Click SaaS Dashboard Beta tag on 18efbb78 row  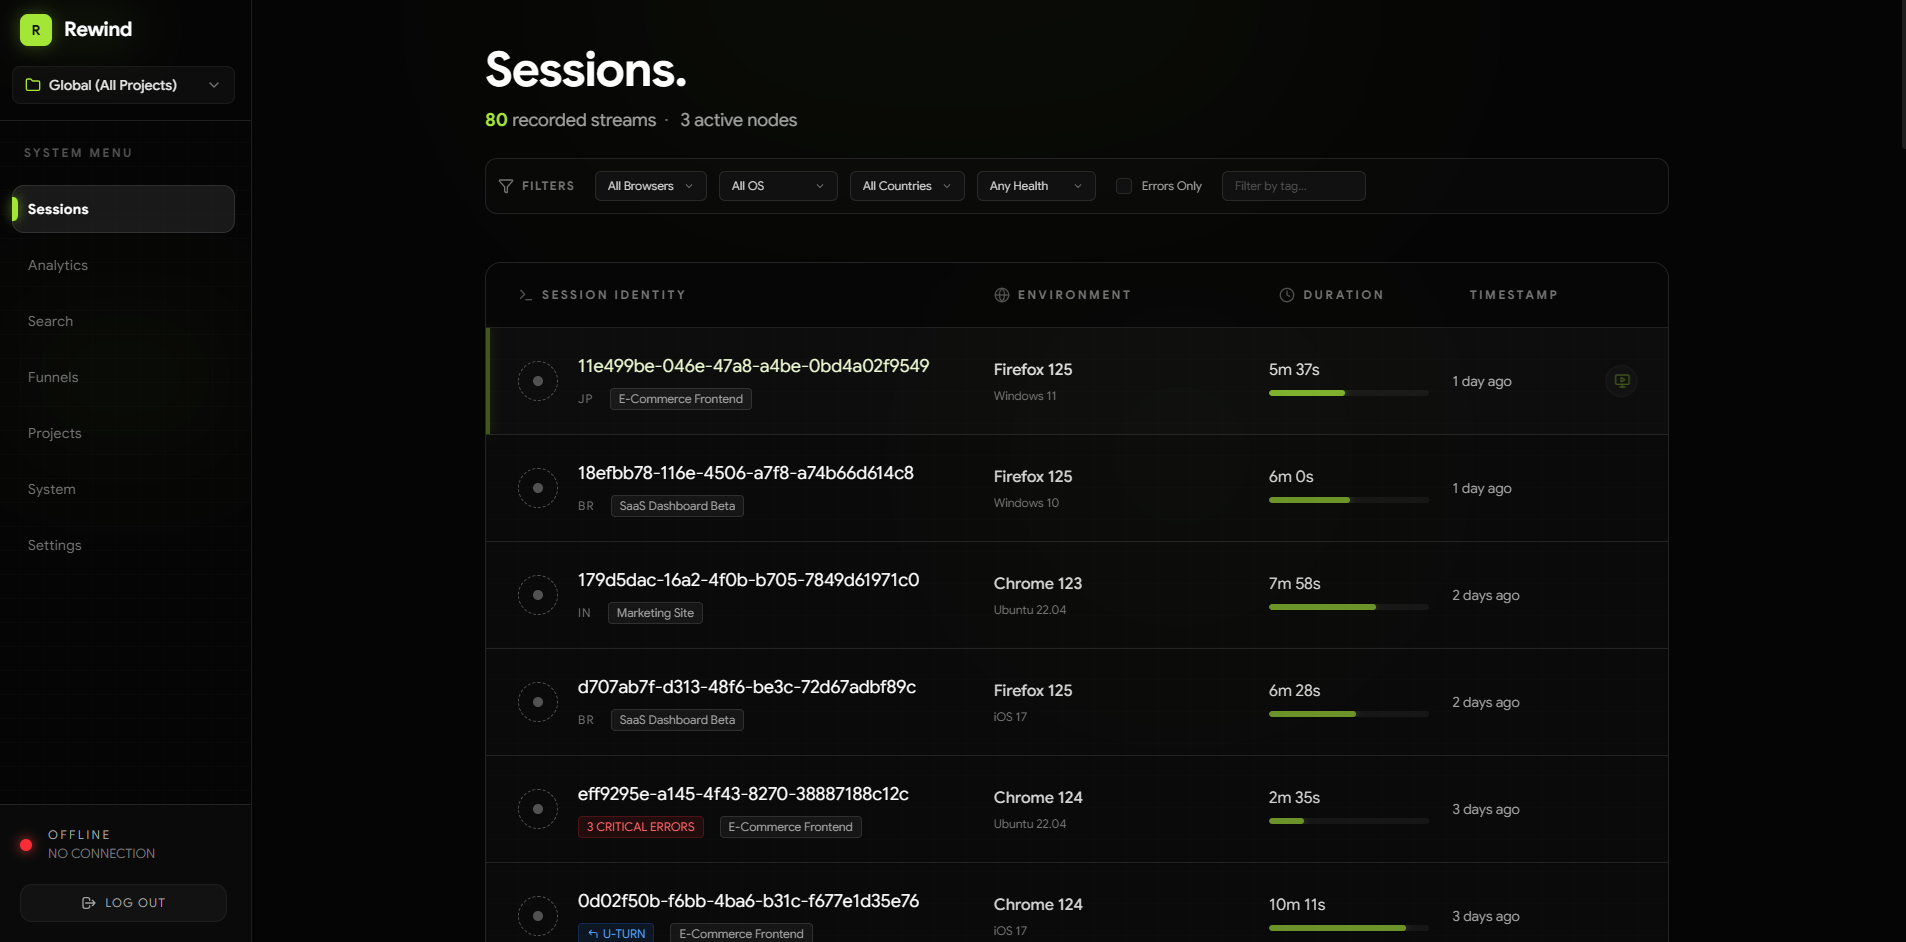point(677,506)
